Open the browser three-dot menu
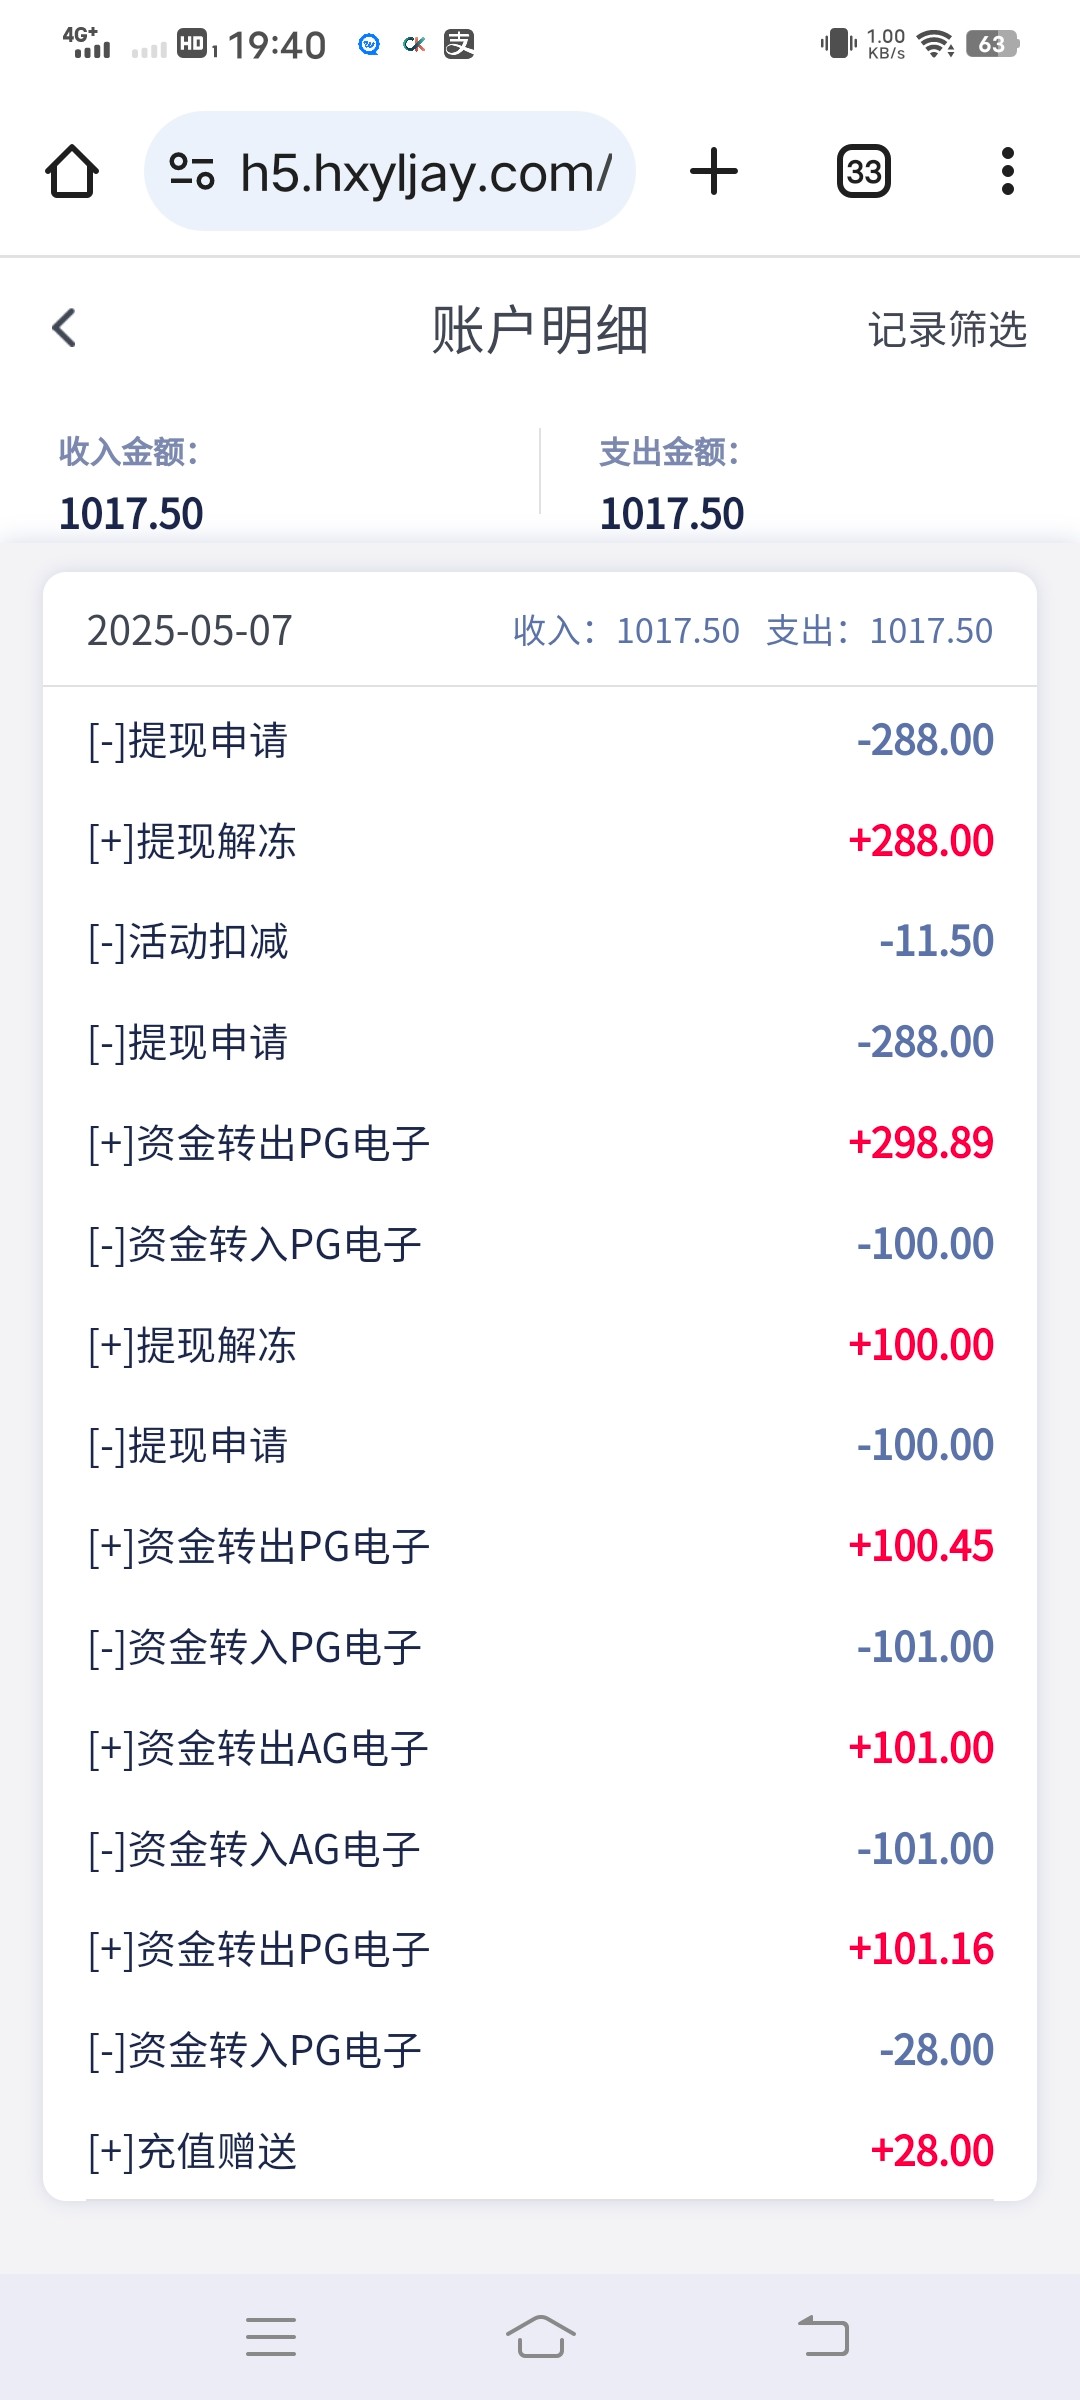 tap(1007, 172)
